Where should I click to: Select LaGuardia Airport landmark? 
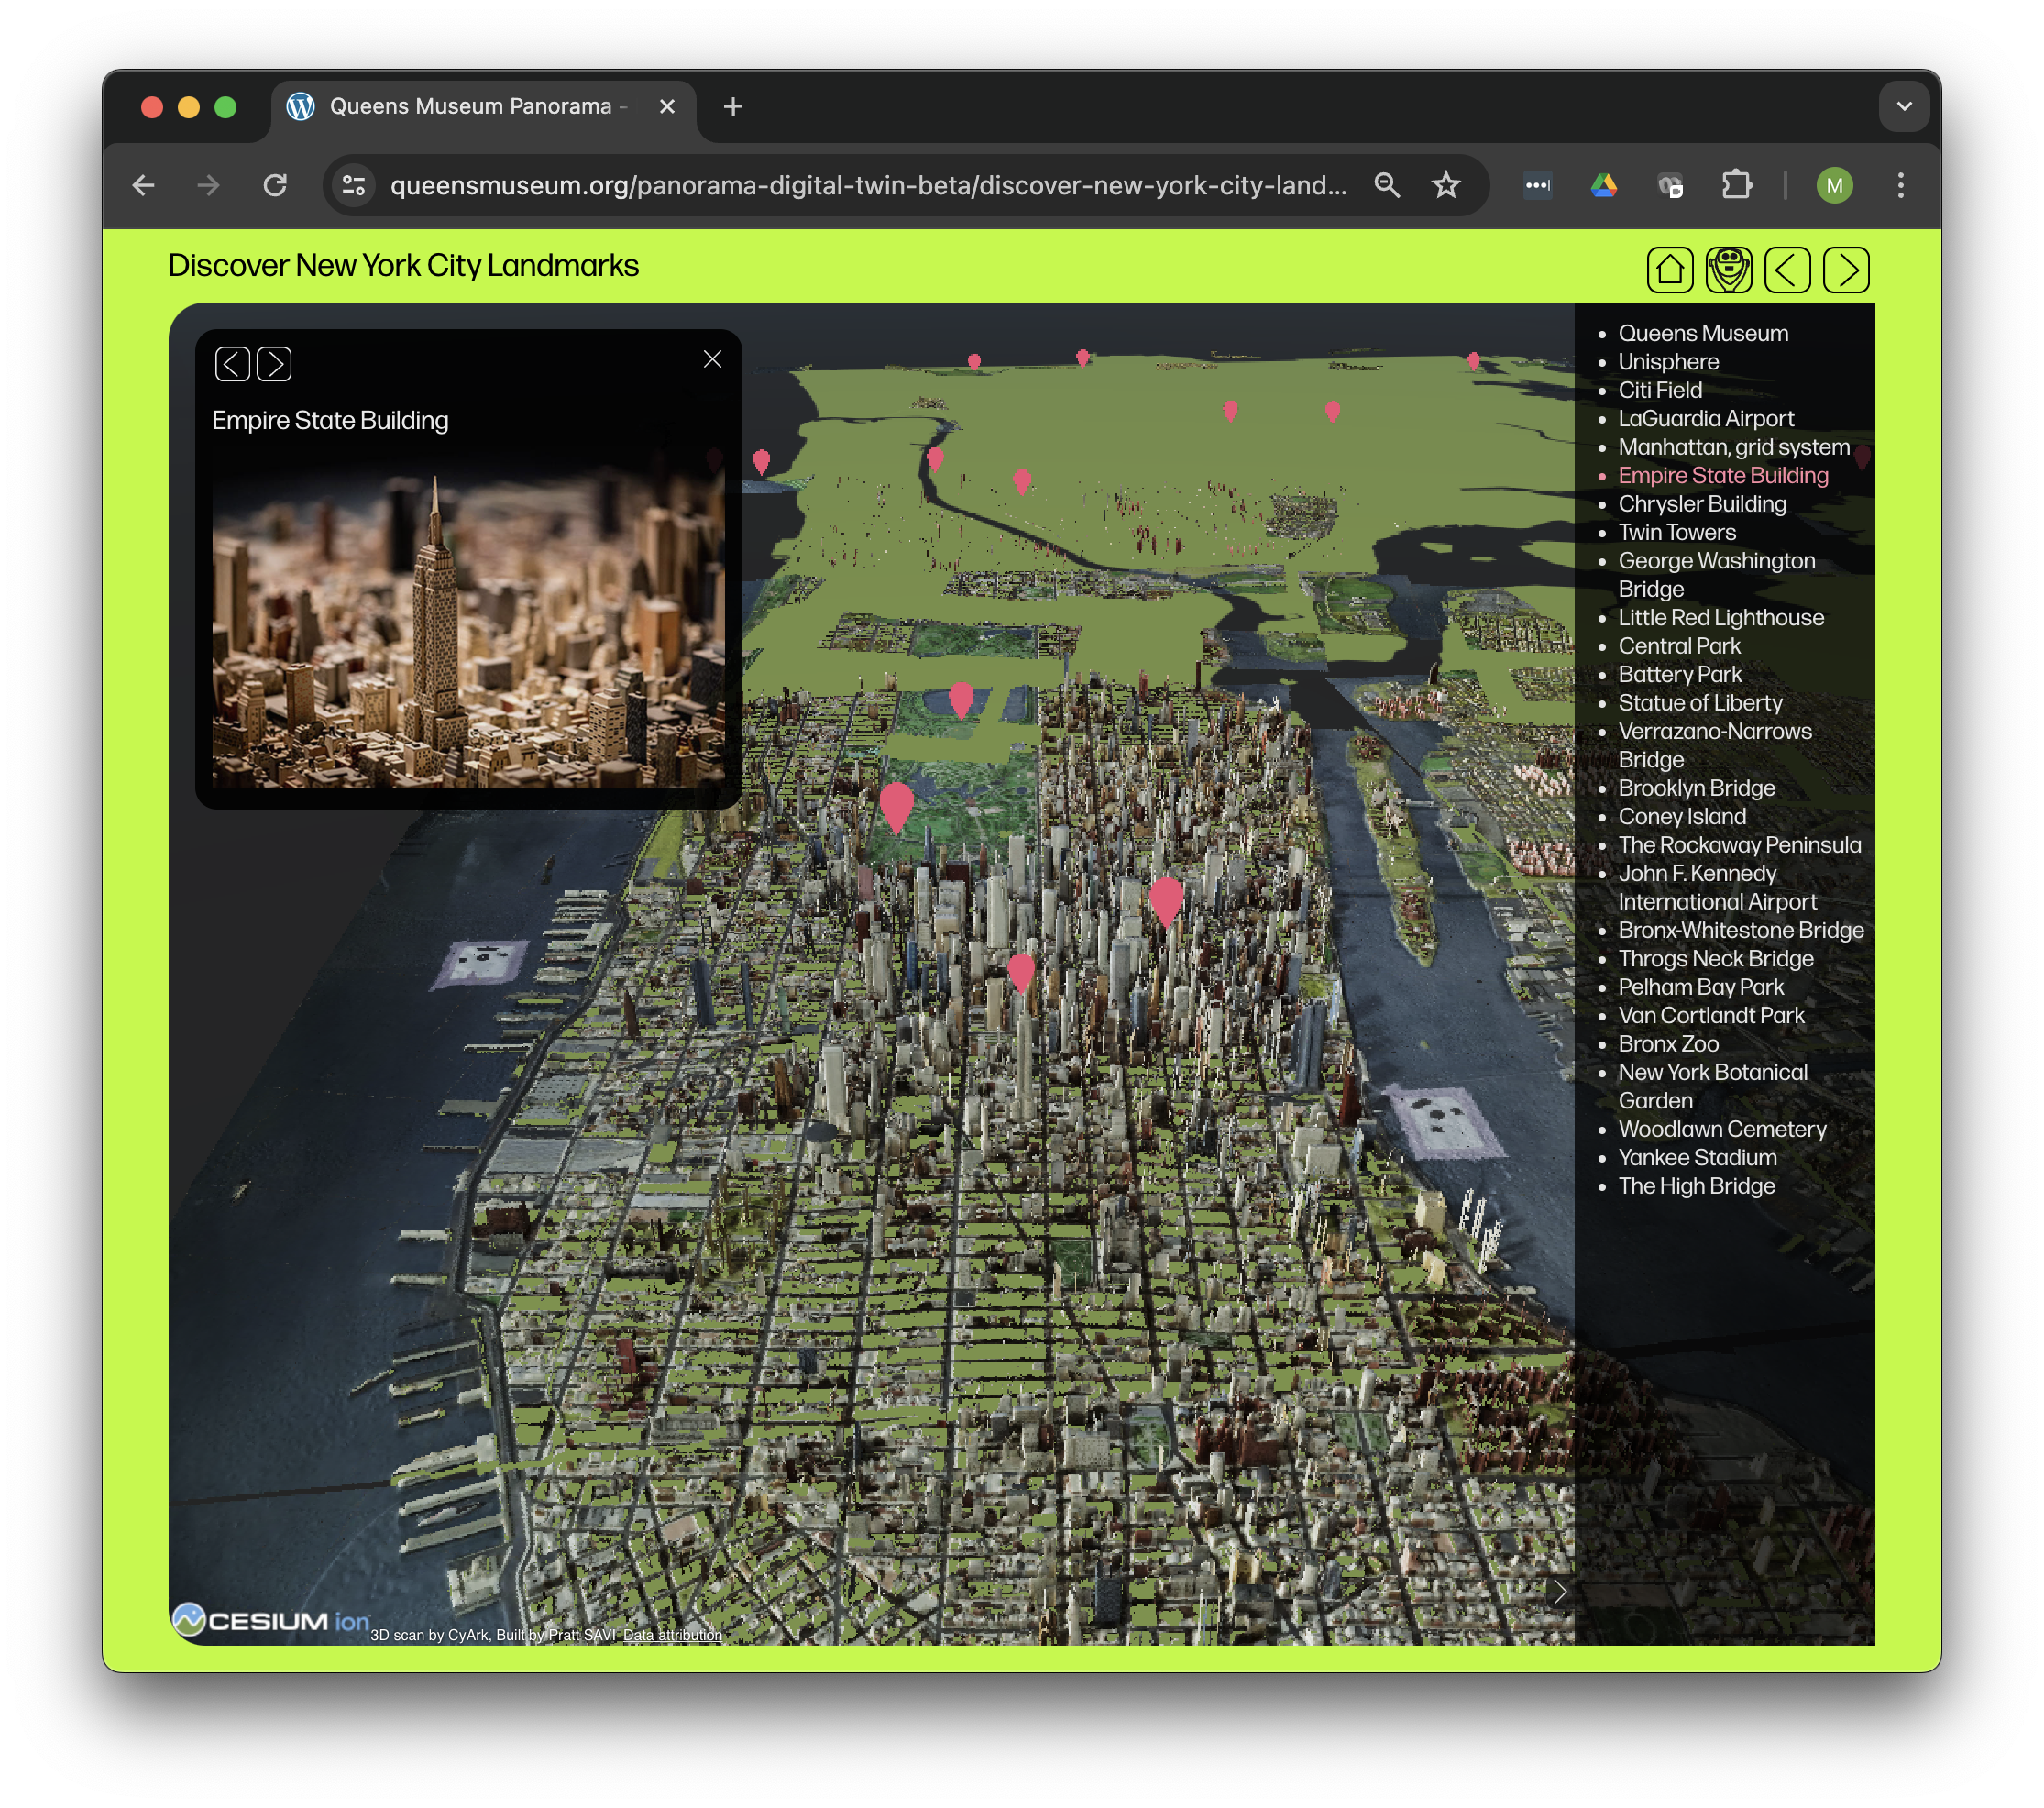click(x=1706, y=418)
